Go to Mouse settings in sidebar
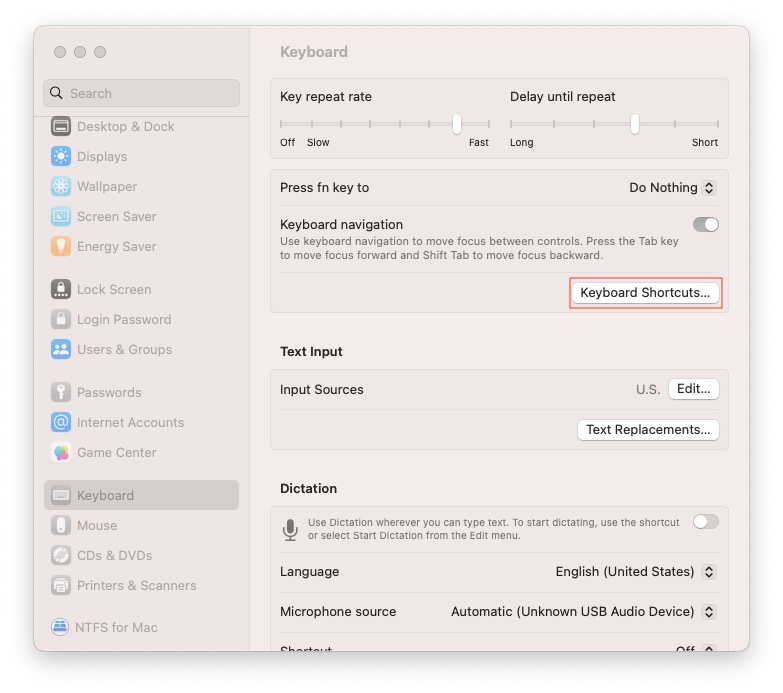The width and height of the screenshot is (783, 693). 97,525
